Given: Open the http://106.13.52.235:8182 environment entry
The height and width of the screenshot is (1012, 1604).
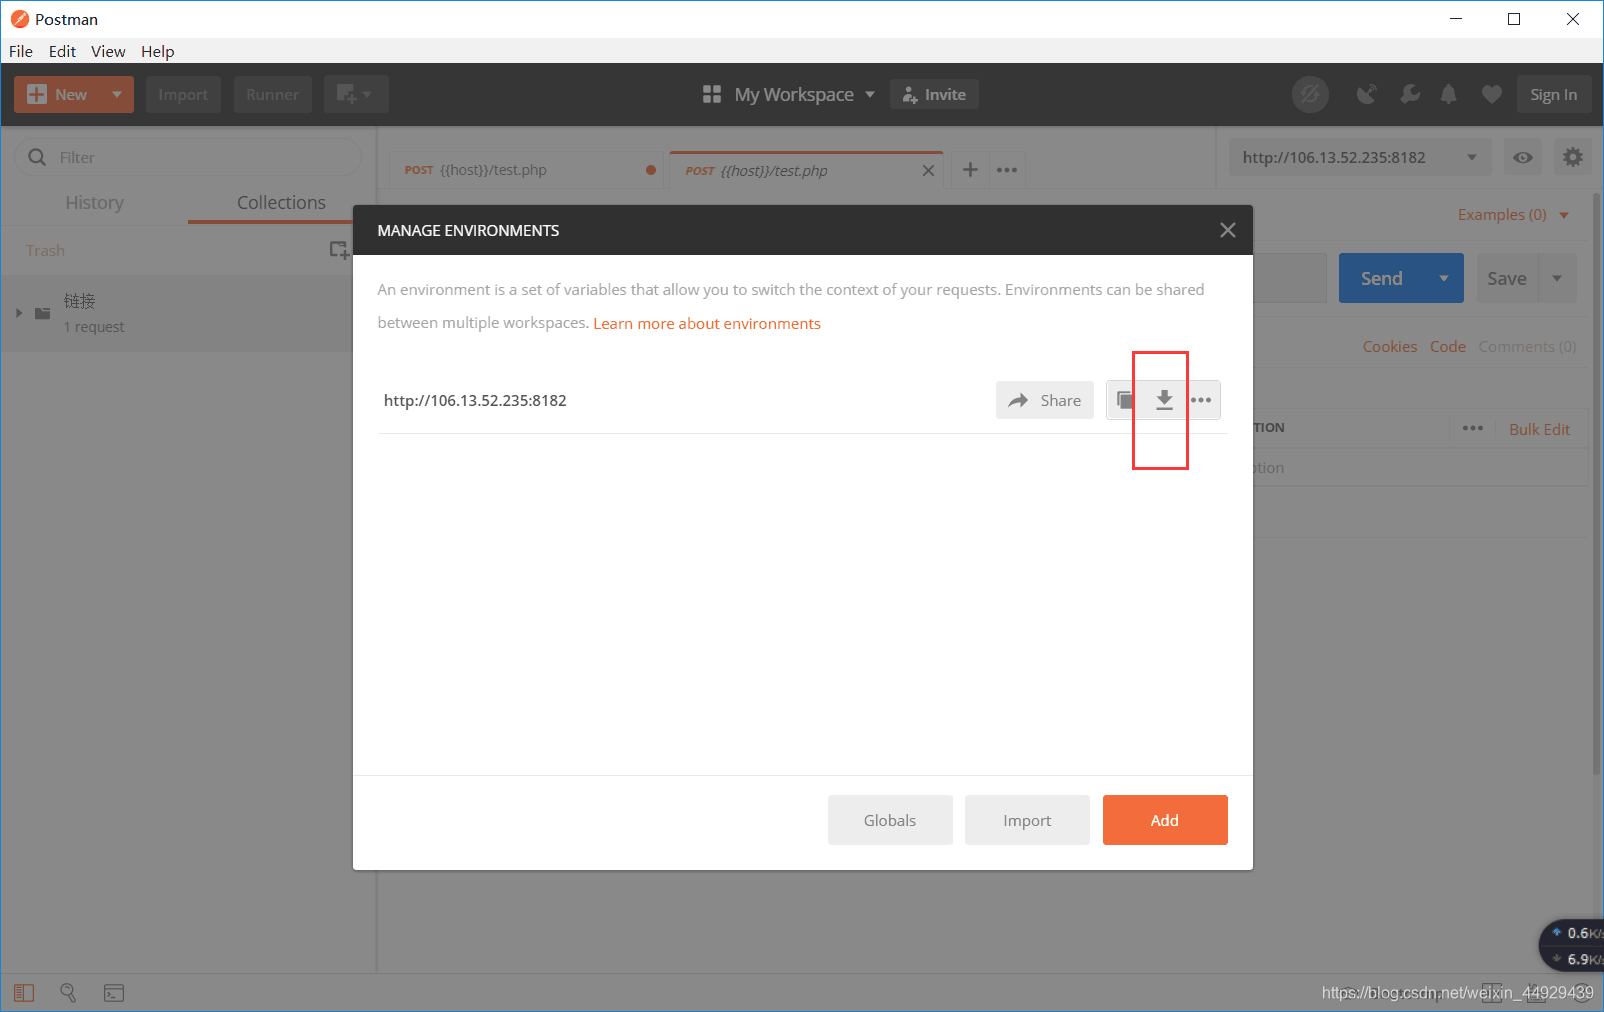Looking at the screenshot, I should pos(475,400).
